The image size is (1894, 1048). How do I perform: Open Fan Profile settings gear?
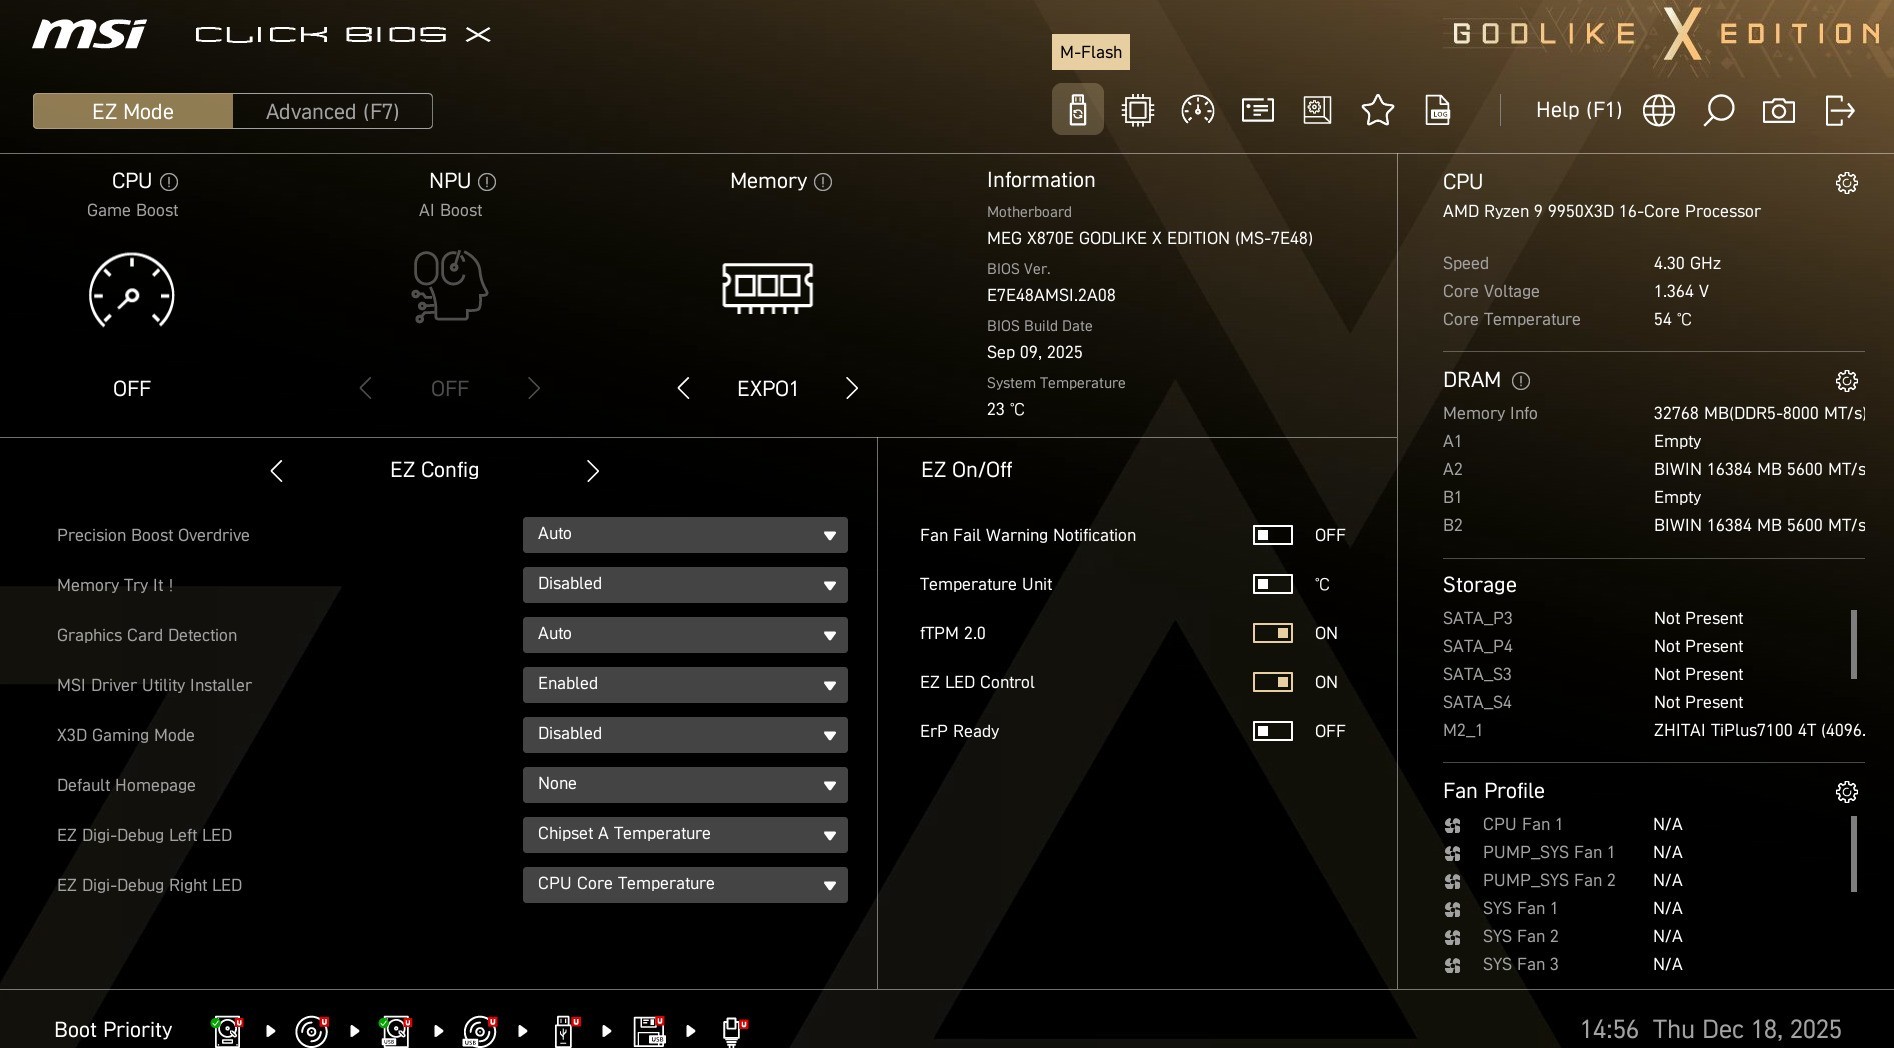[x=1846, y=792]
